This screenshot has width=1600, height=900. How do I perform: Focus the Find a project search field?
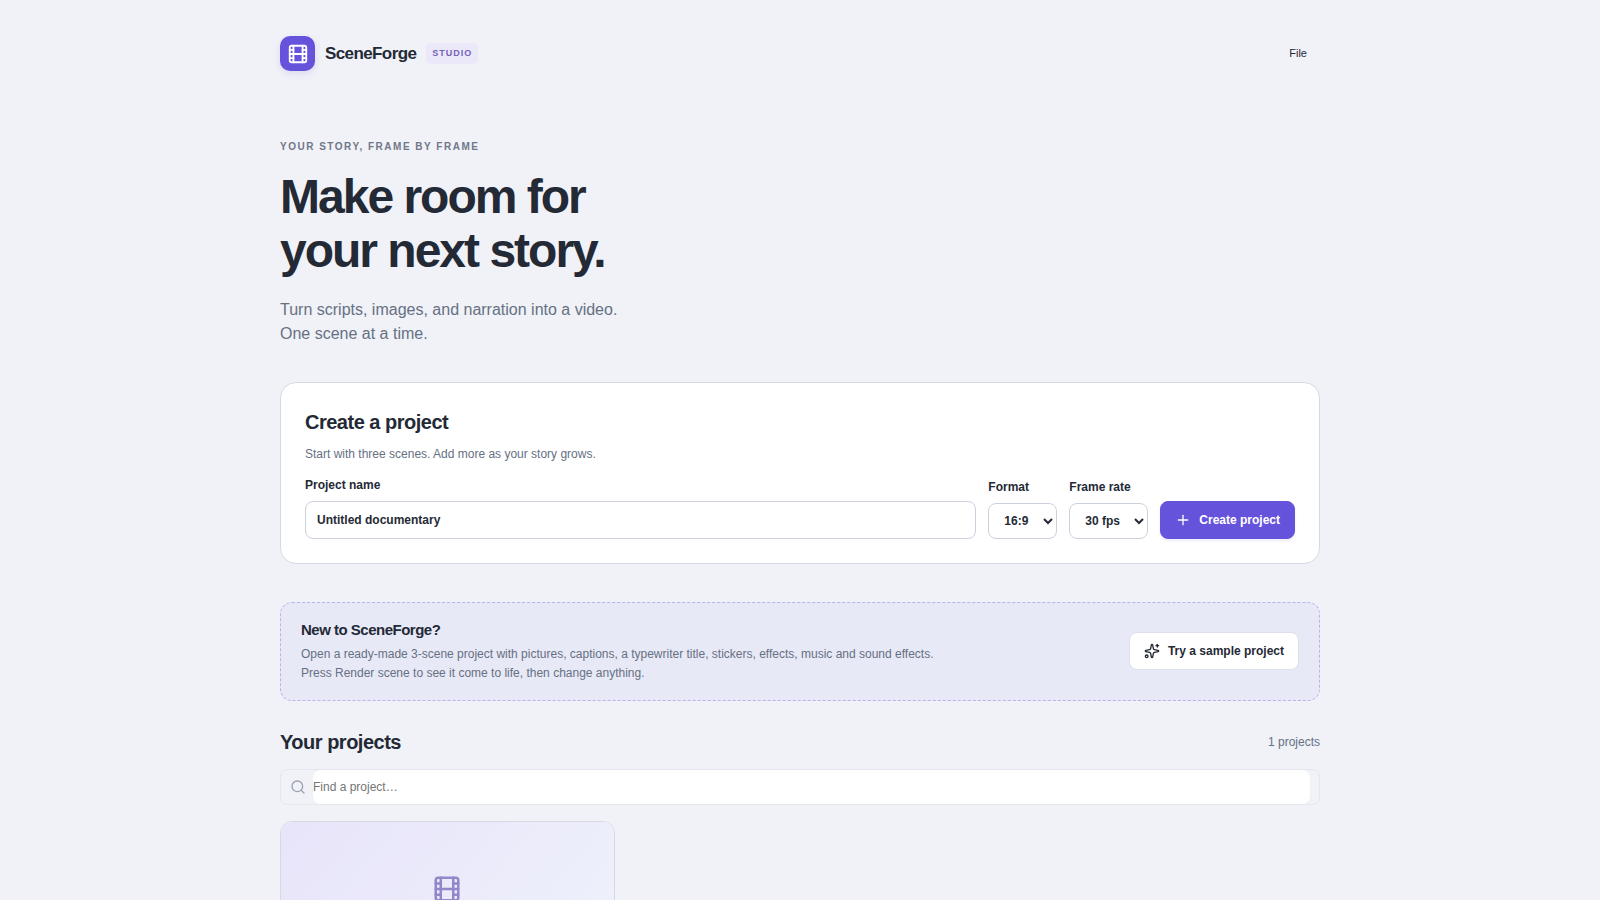tap(811, 787)
